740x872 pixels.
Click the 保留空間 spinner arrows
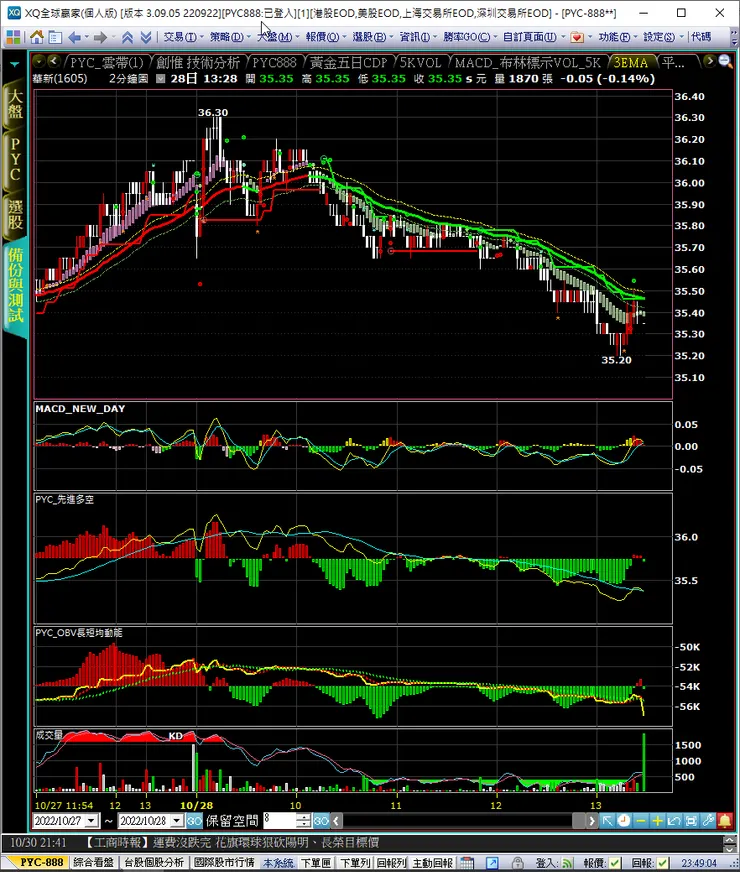(x=304, y=820)
